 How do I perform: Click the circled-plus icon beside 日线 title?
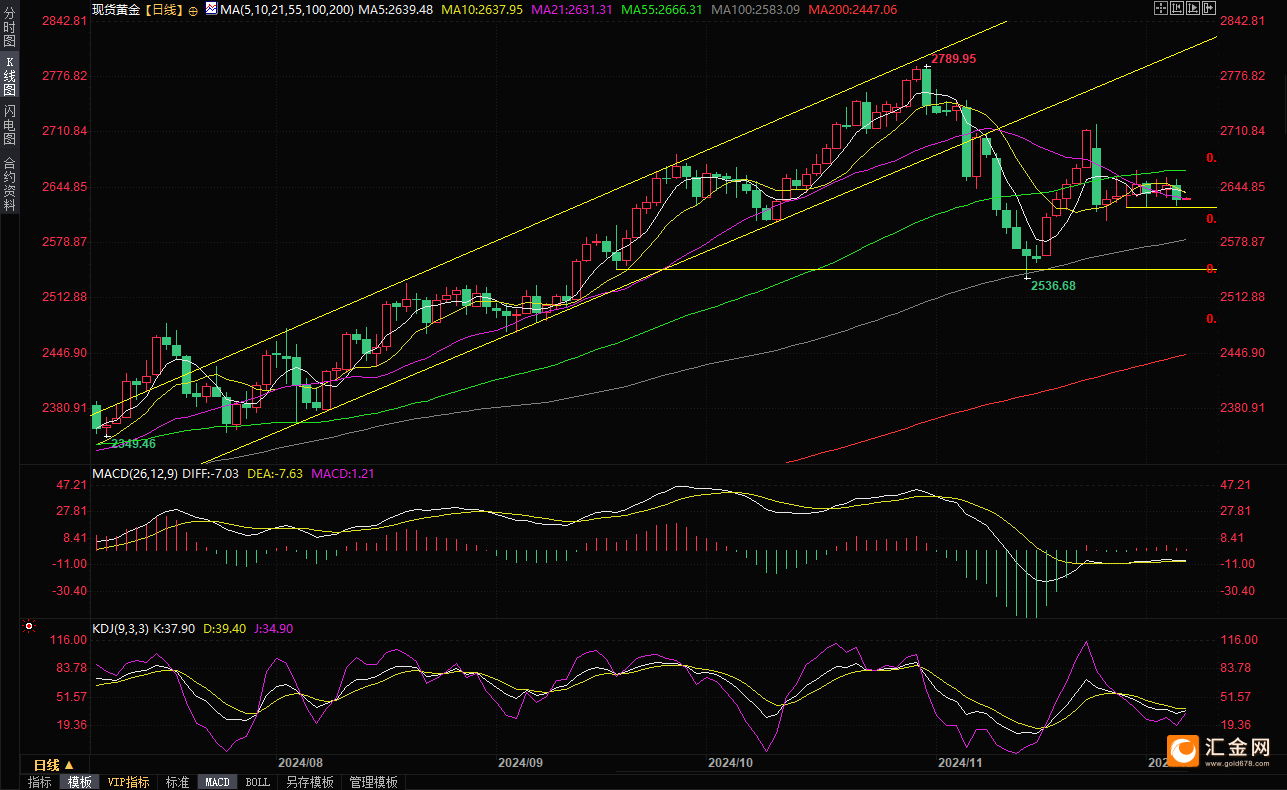click(193, 10)
